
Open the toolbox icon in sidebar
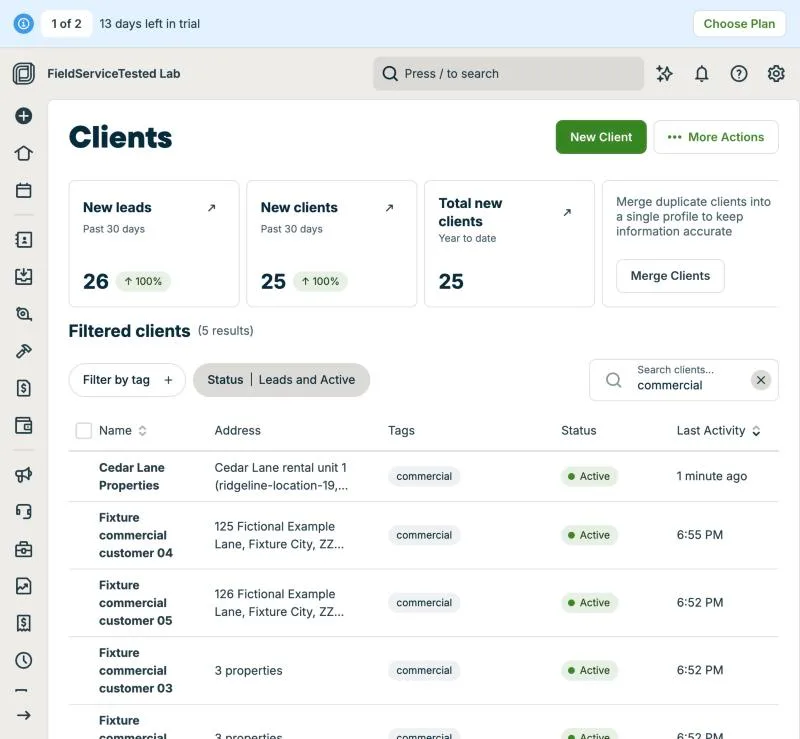pos(23,549)
